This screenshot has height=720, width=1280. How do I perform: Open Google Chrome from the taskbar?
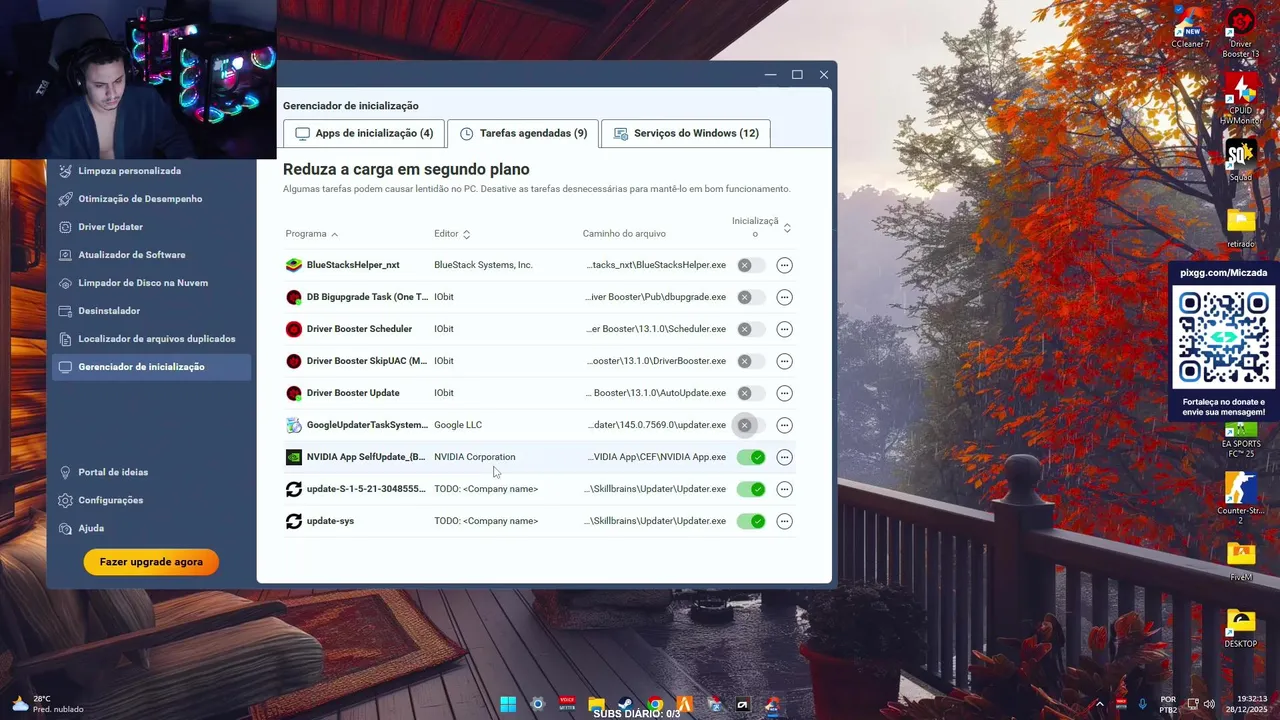tap(655, 704)
